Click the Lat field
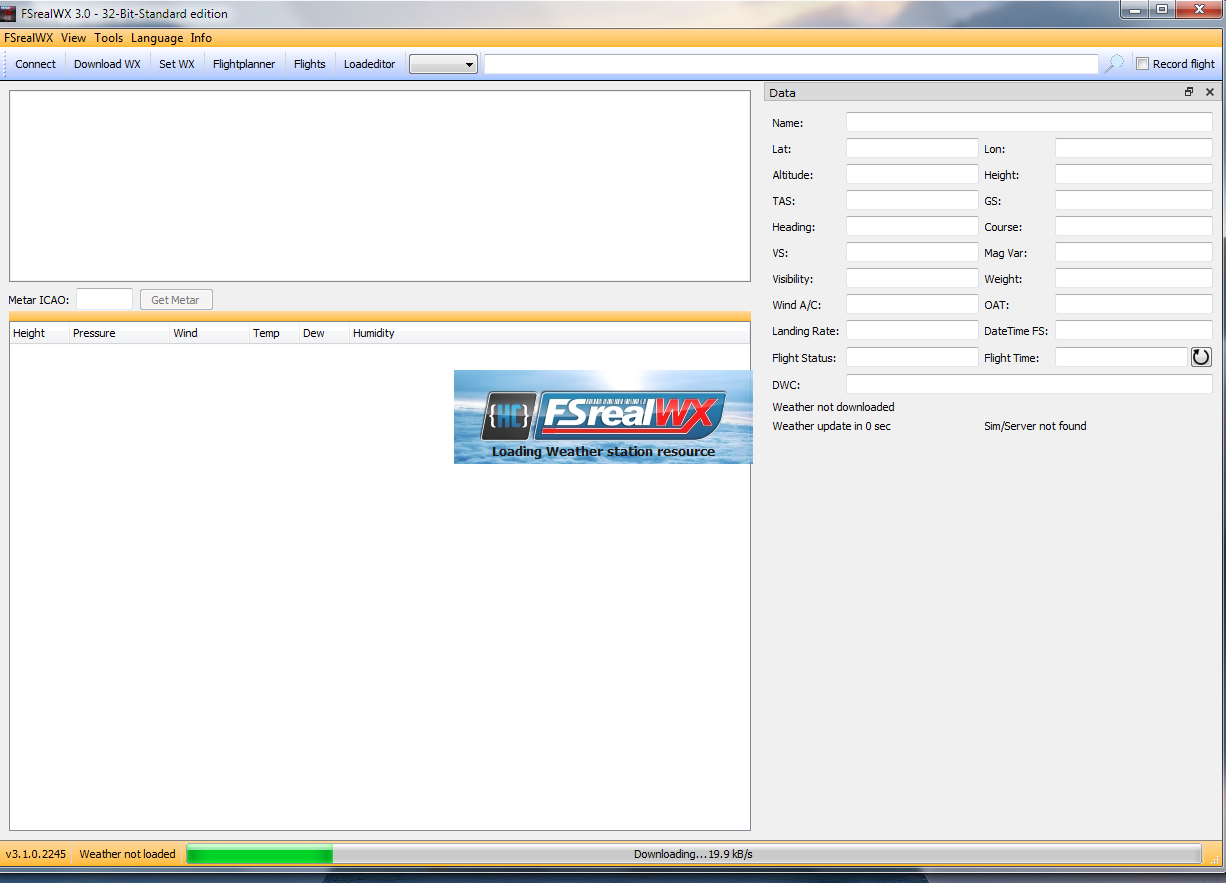Screen dimensions: 1226x883 point(912,148)
